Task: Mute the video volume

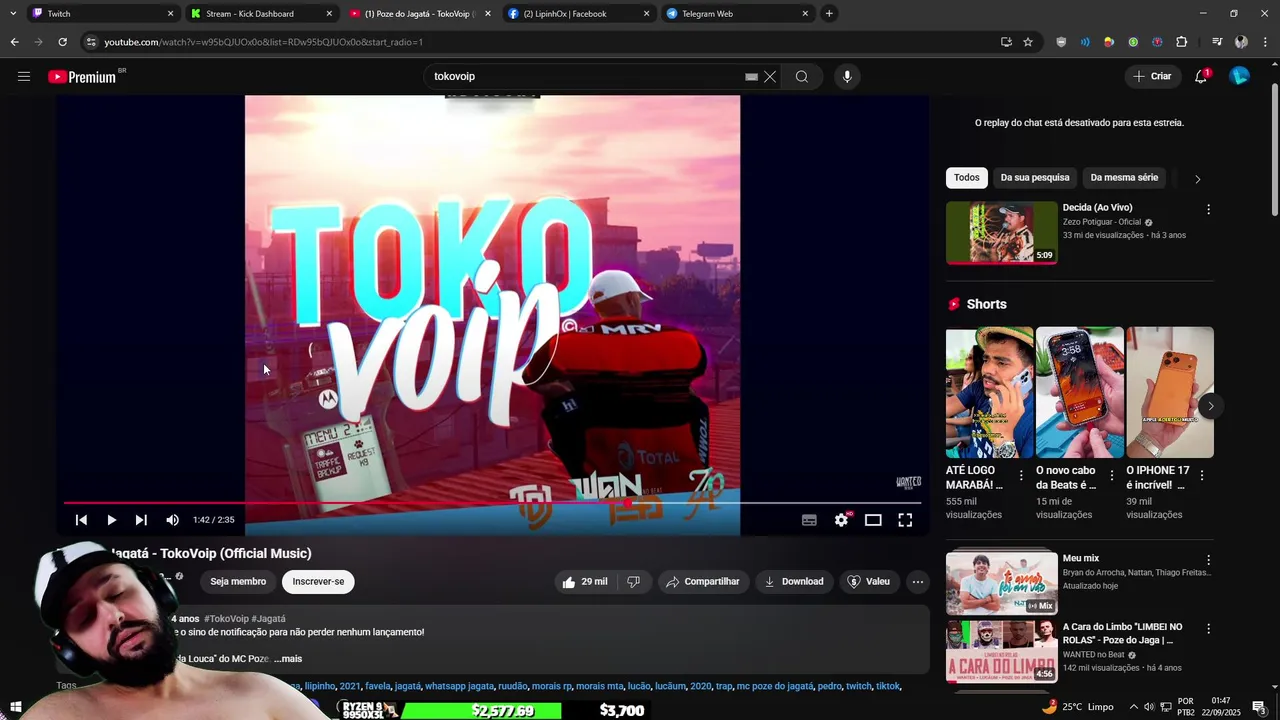Action: [x=172, y=520]
